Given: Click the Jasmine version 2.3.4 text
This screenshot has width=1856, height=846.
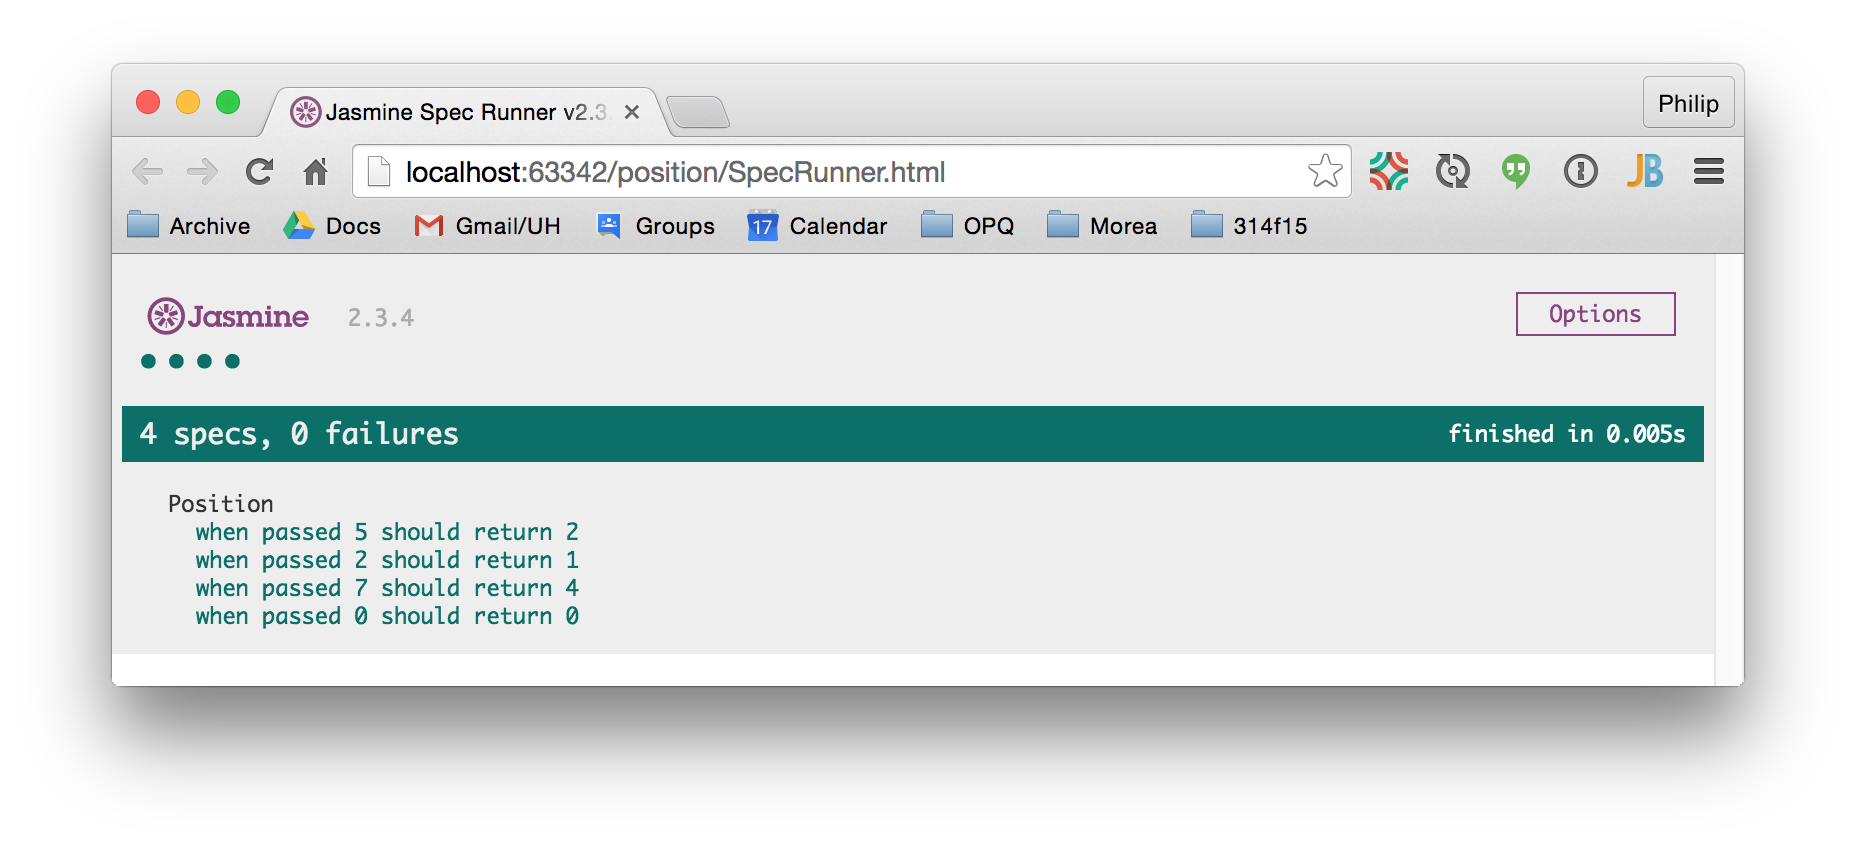Looking at the screenshot, I should (380, 318).
